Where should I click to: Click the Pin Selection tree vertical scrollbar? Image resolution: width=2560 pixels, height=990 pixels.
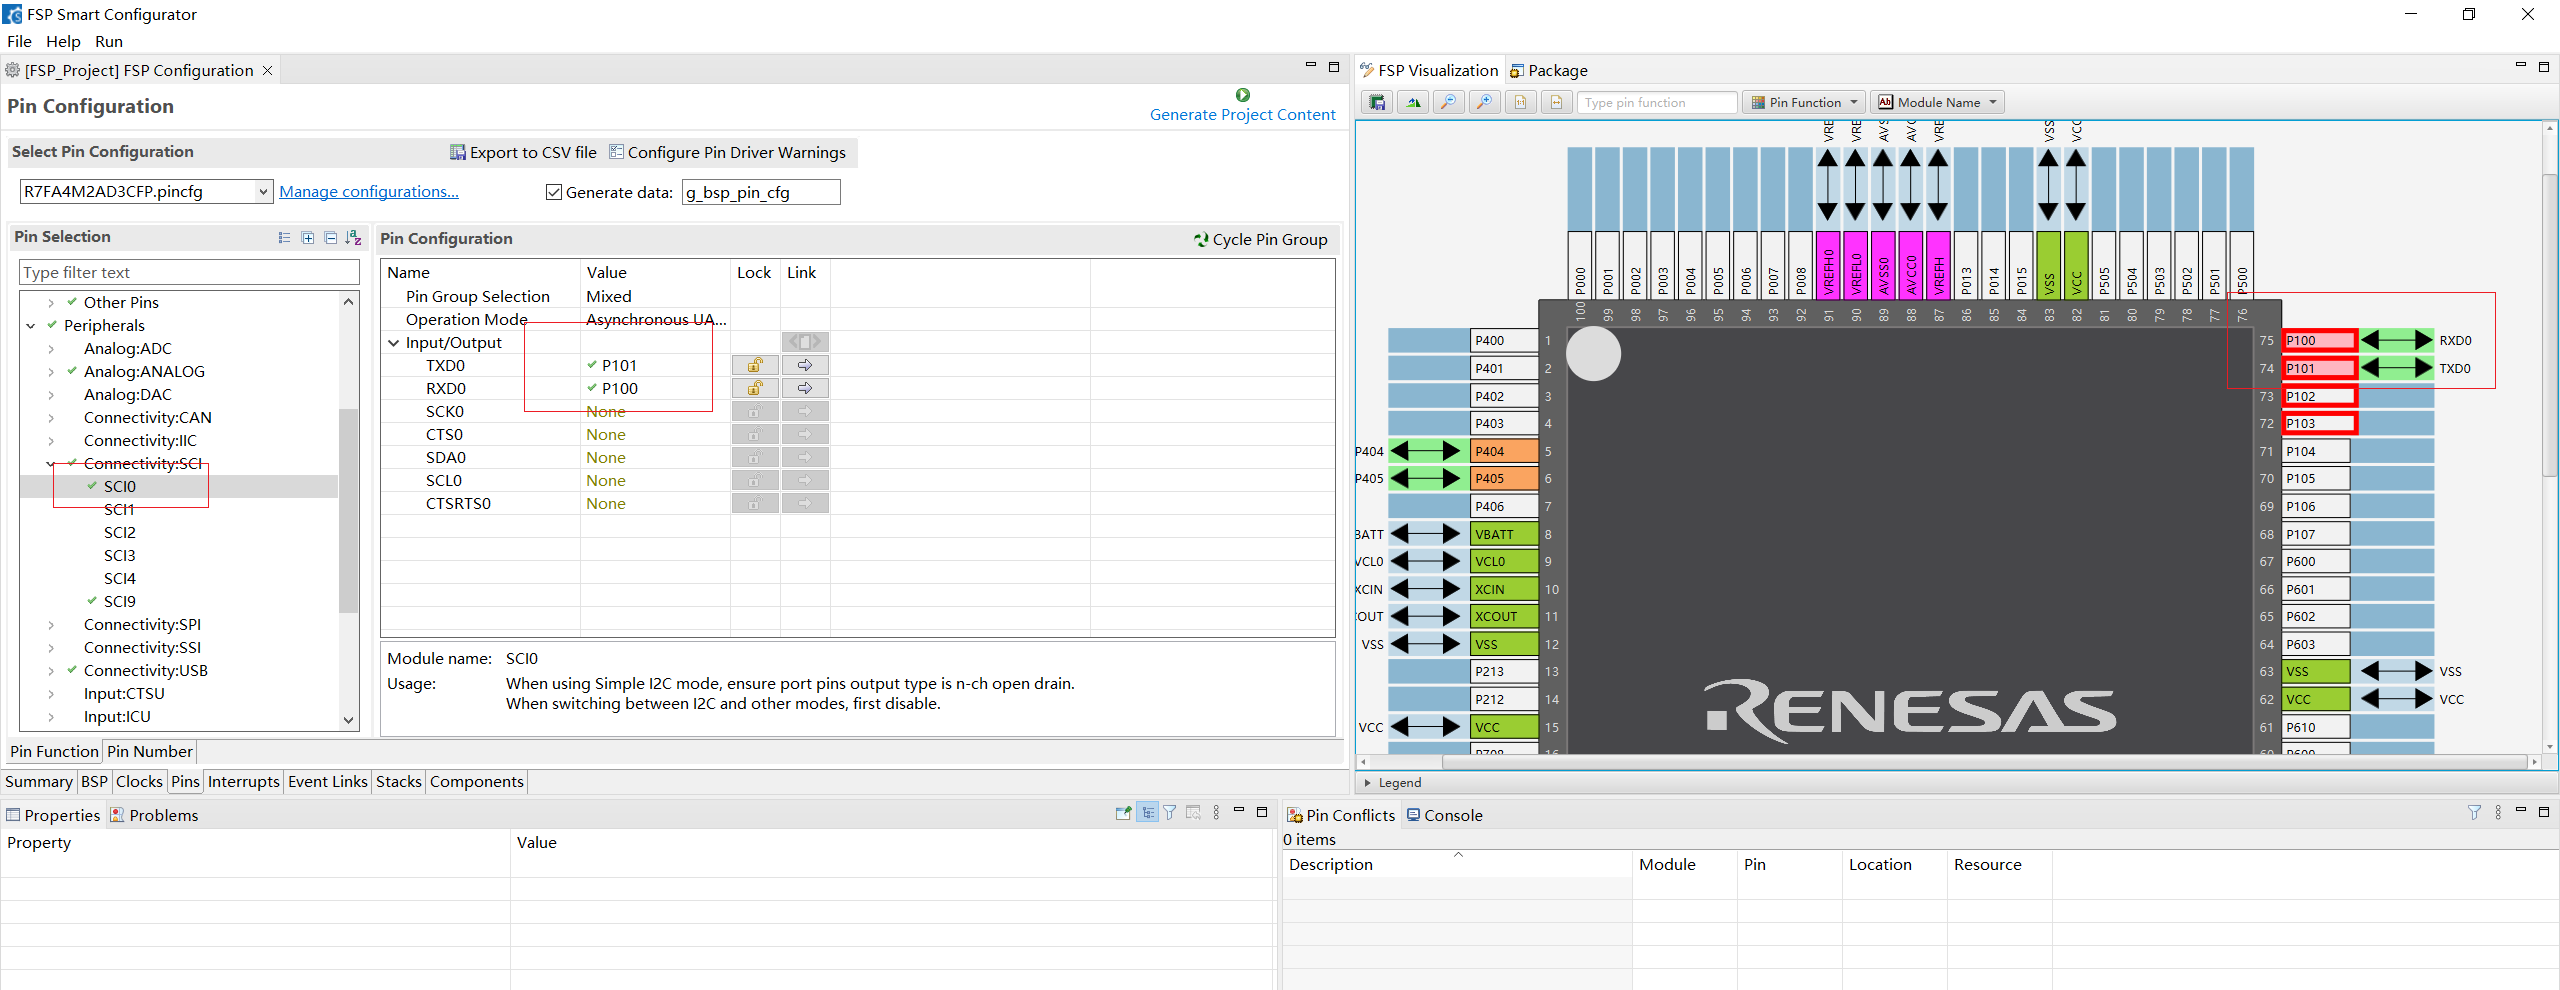[348, 510]
